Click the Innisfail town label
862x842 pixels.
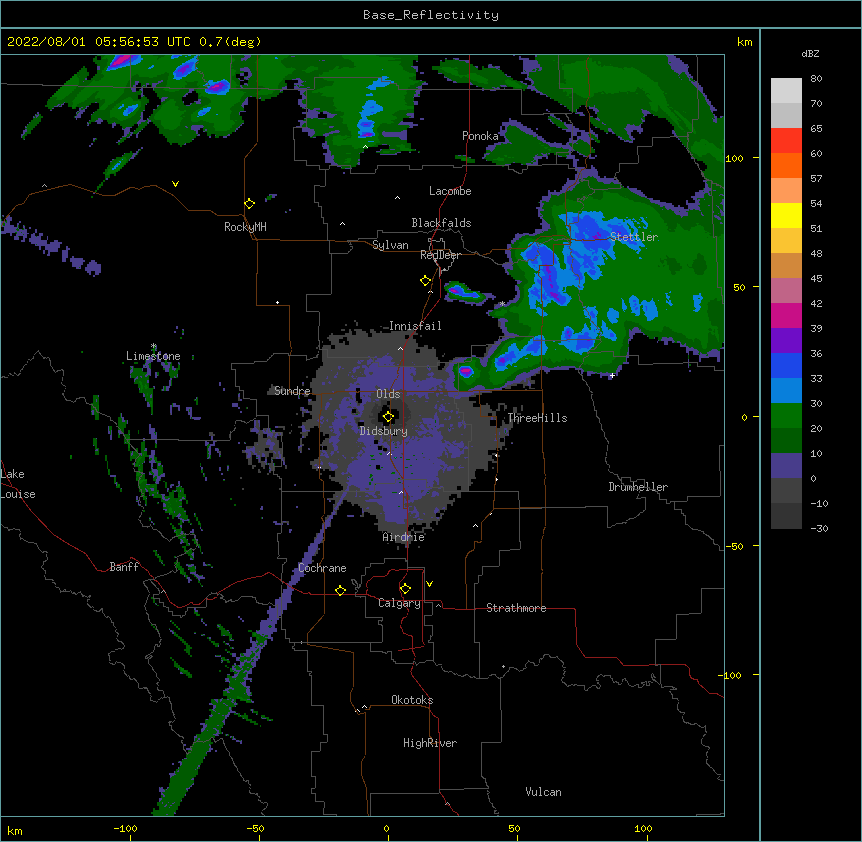tap(415, 326)
